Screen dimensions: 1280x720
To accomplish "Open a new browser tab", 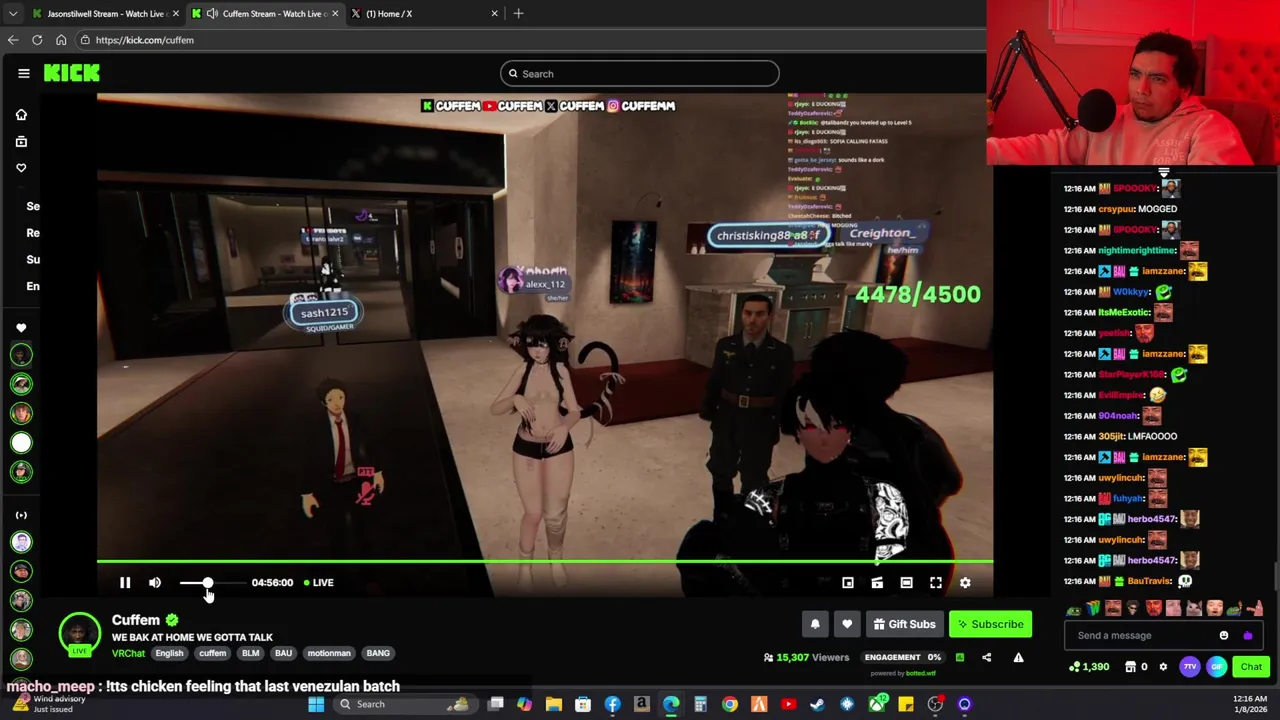I will [x=518, y=13].
